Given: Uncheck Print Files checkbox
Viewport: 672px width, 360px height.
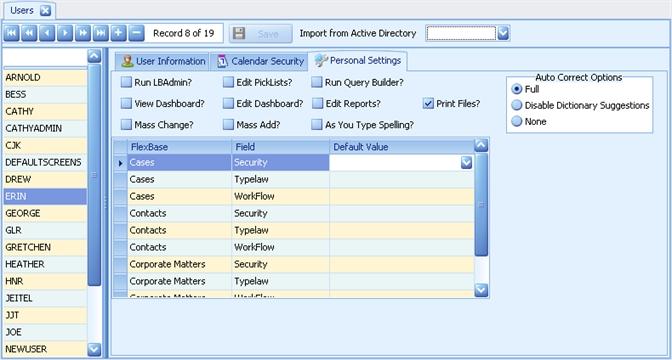Looking at the screenshot, I should coord(428,103).
